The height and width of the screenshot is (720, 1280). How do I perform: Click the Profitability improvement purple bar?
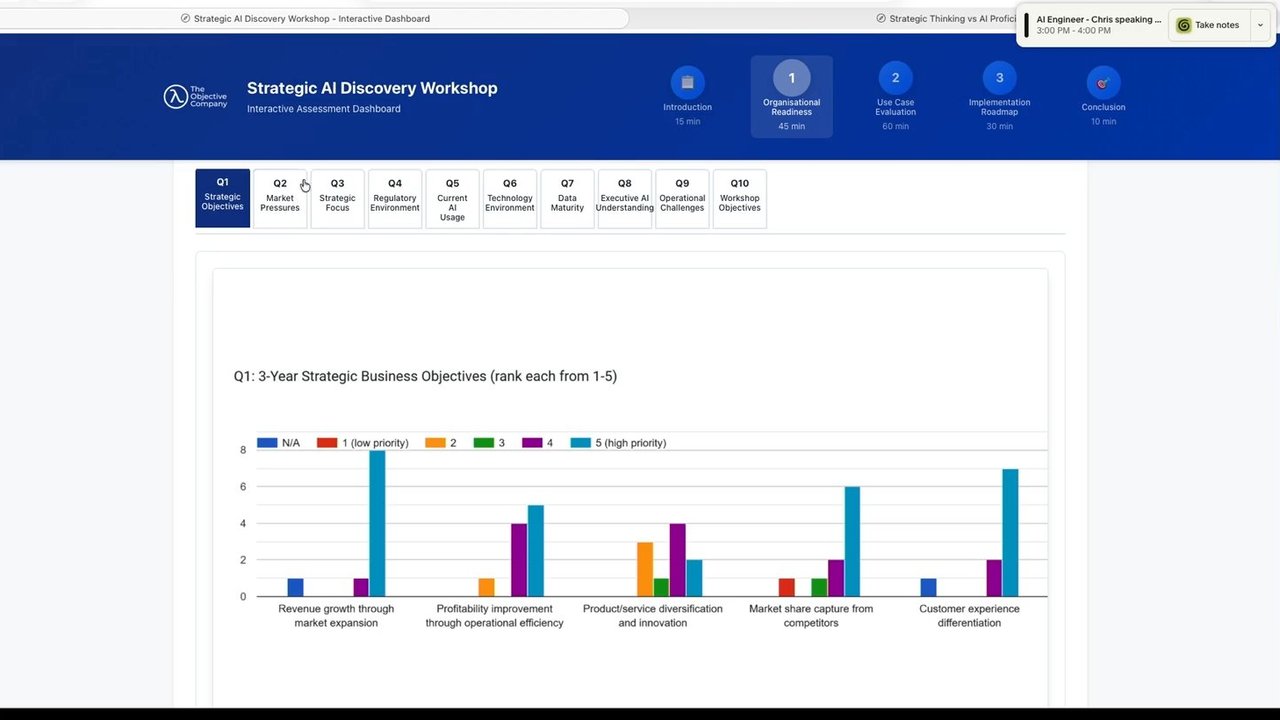tap(519, 560)
